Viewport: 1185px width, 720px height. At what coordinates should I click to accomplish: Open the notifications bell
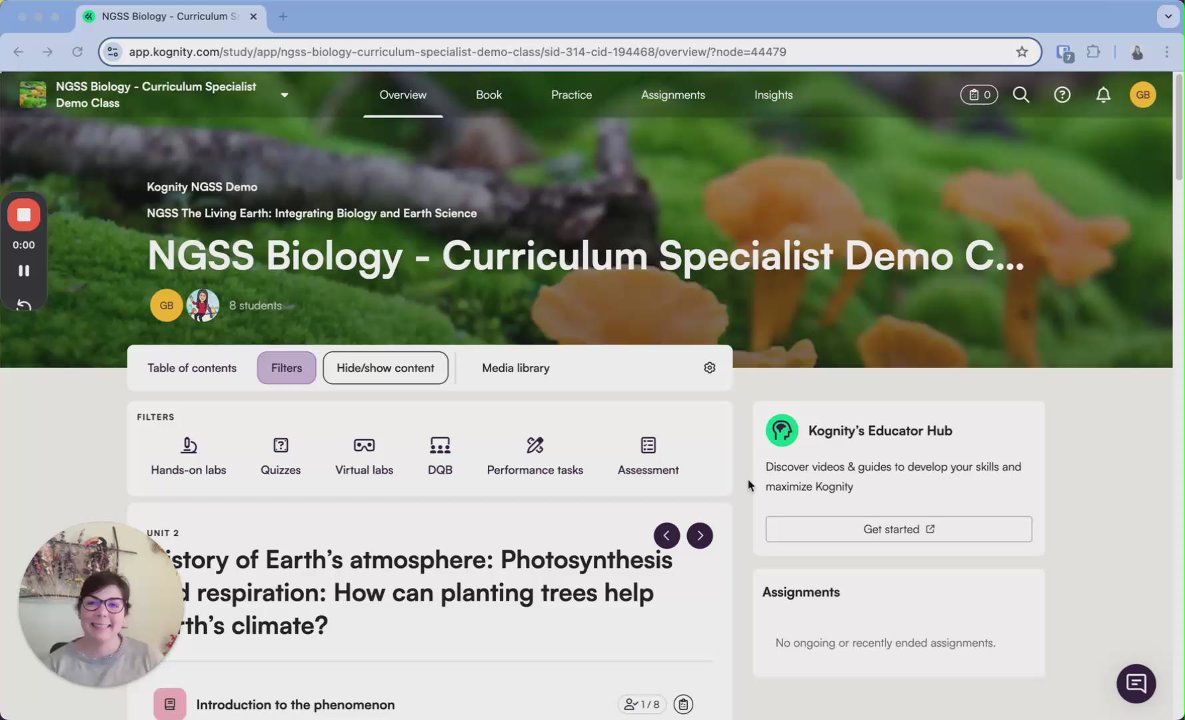click(1103, 94)
